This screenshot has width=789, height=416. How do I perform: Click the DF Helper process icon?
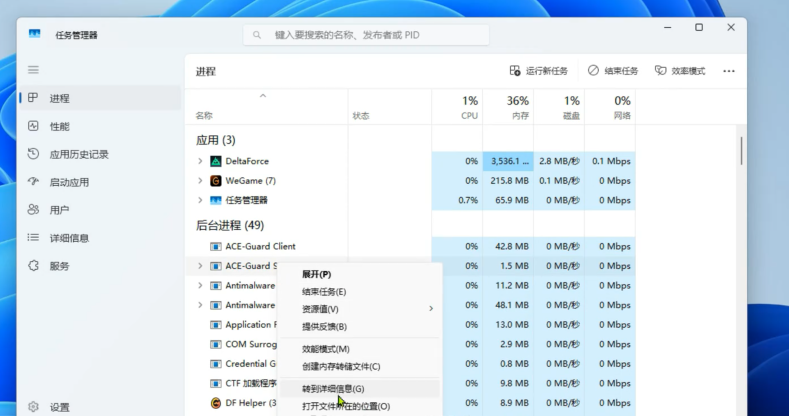tap(216, 403)
